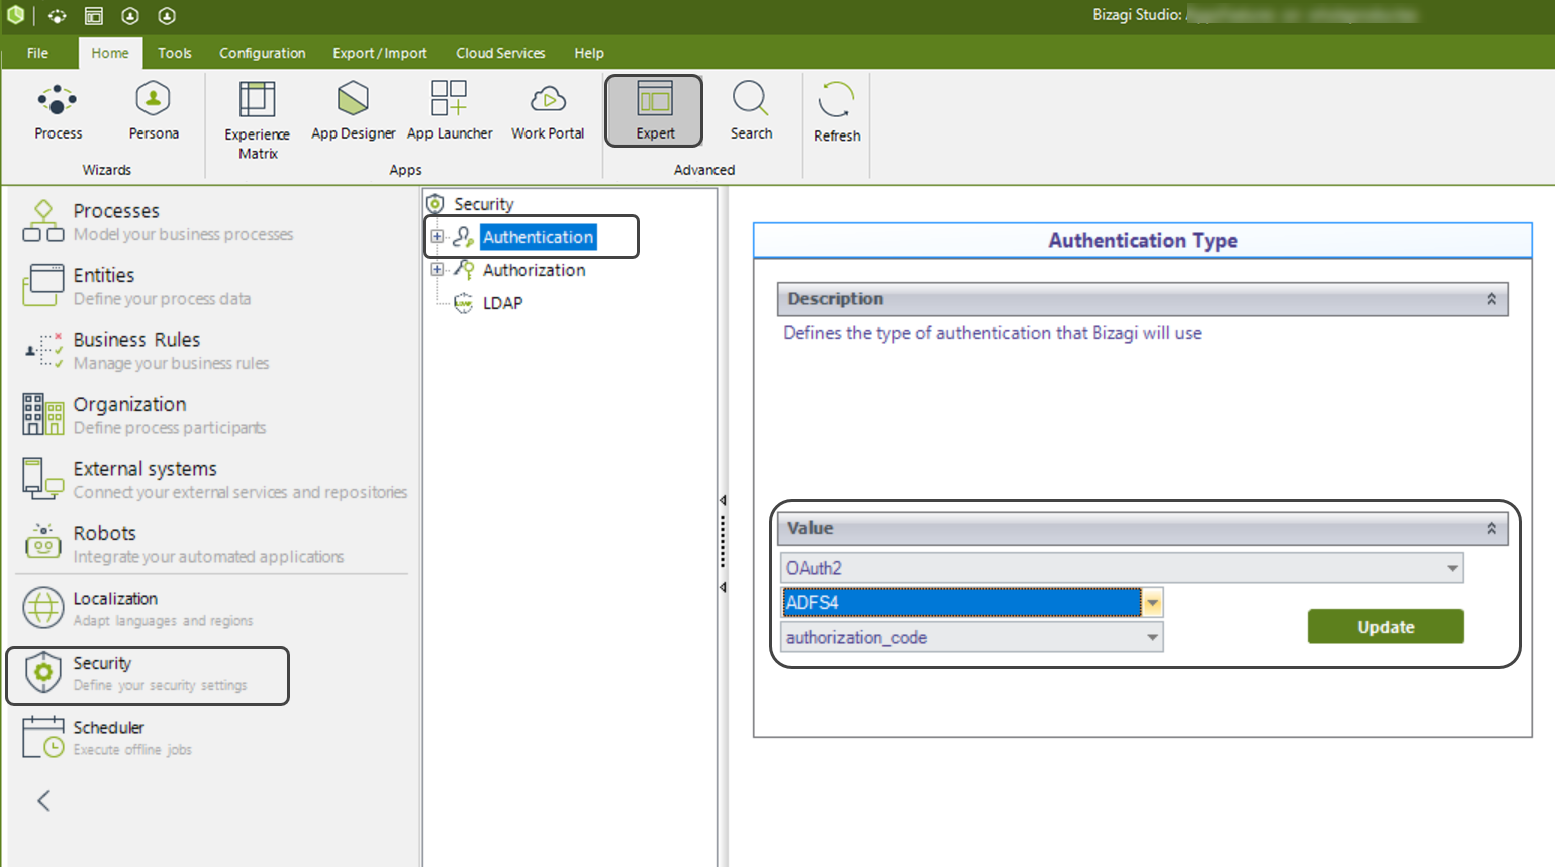This screenshot has width=1555, height=867.
Task: Switch to the Configuration tab
Action: click(x=262, y=53)
